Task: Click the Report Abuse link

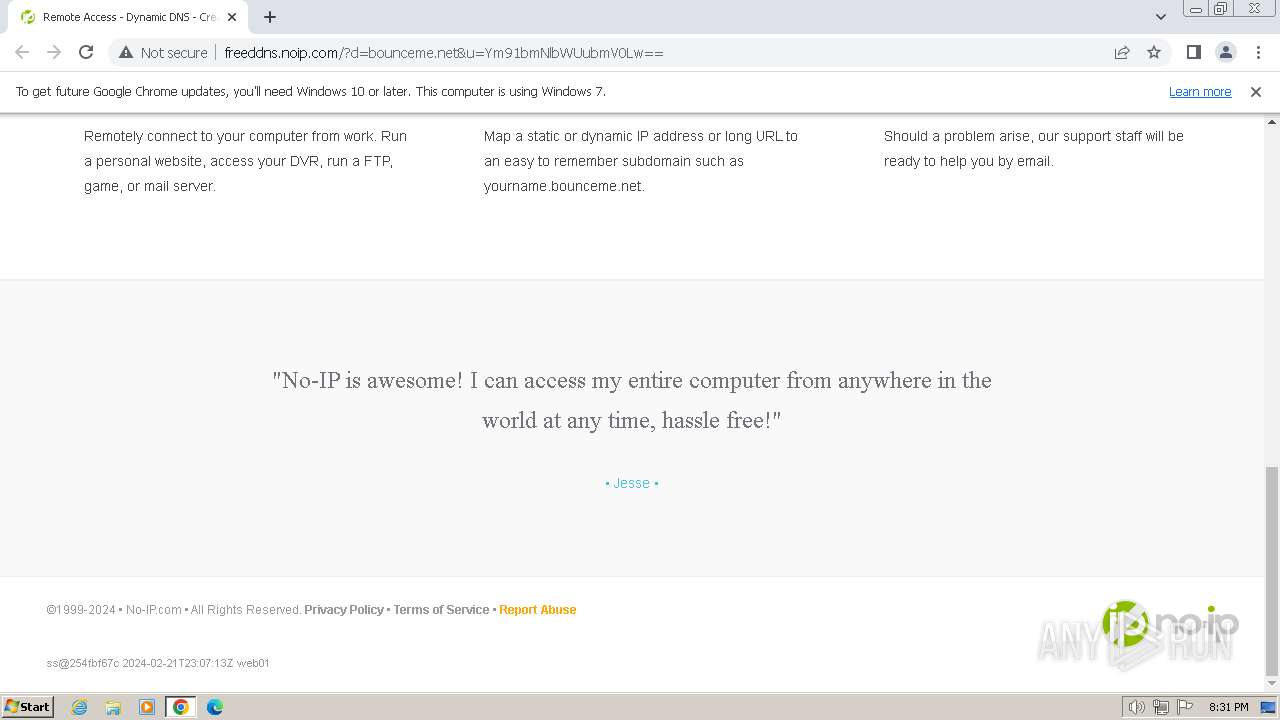Action: (538, 609)
